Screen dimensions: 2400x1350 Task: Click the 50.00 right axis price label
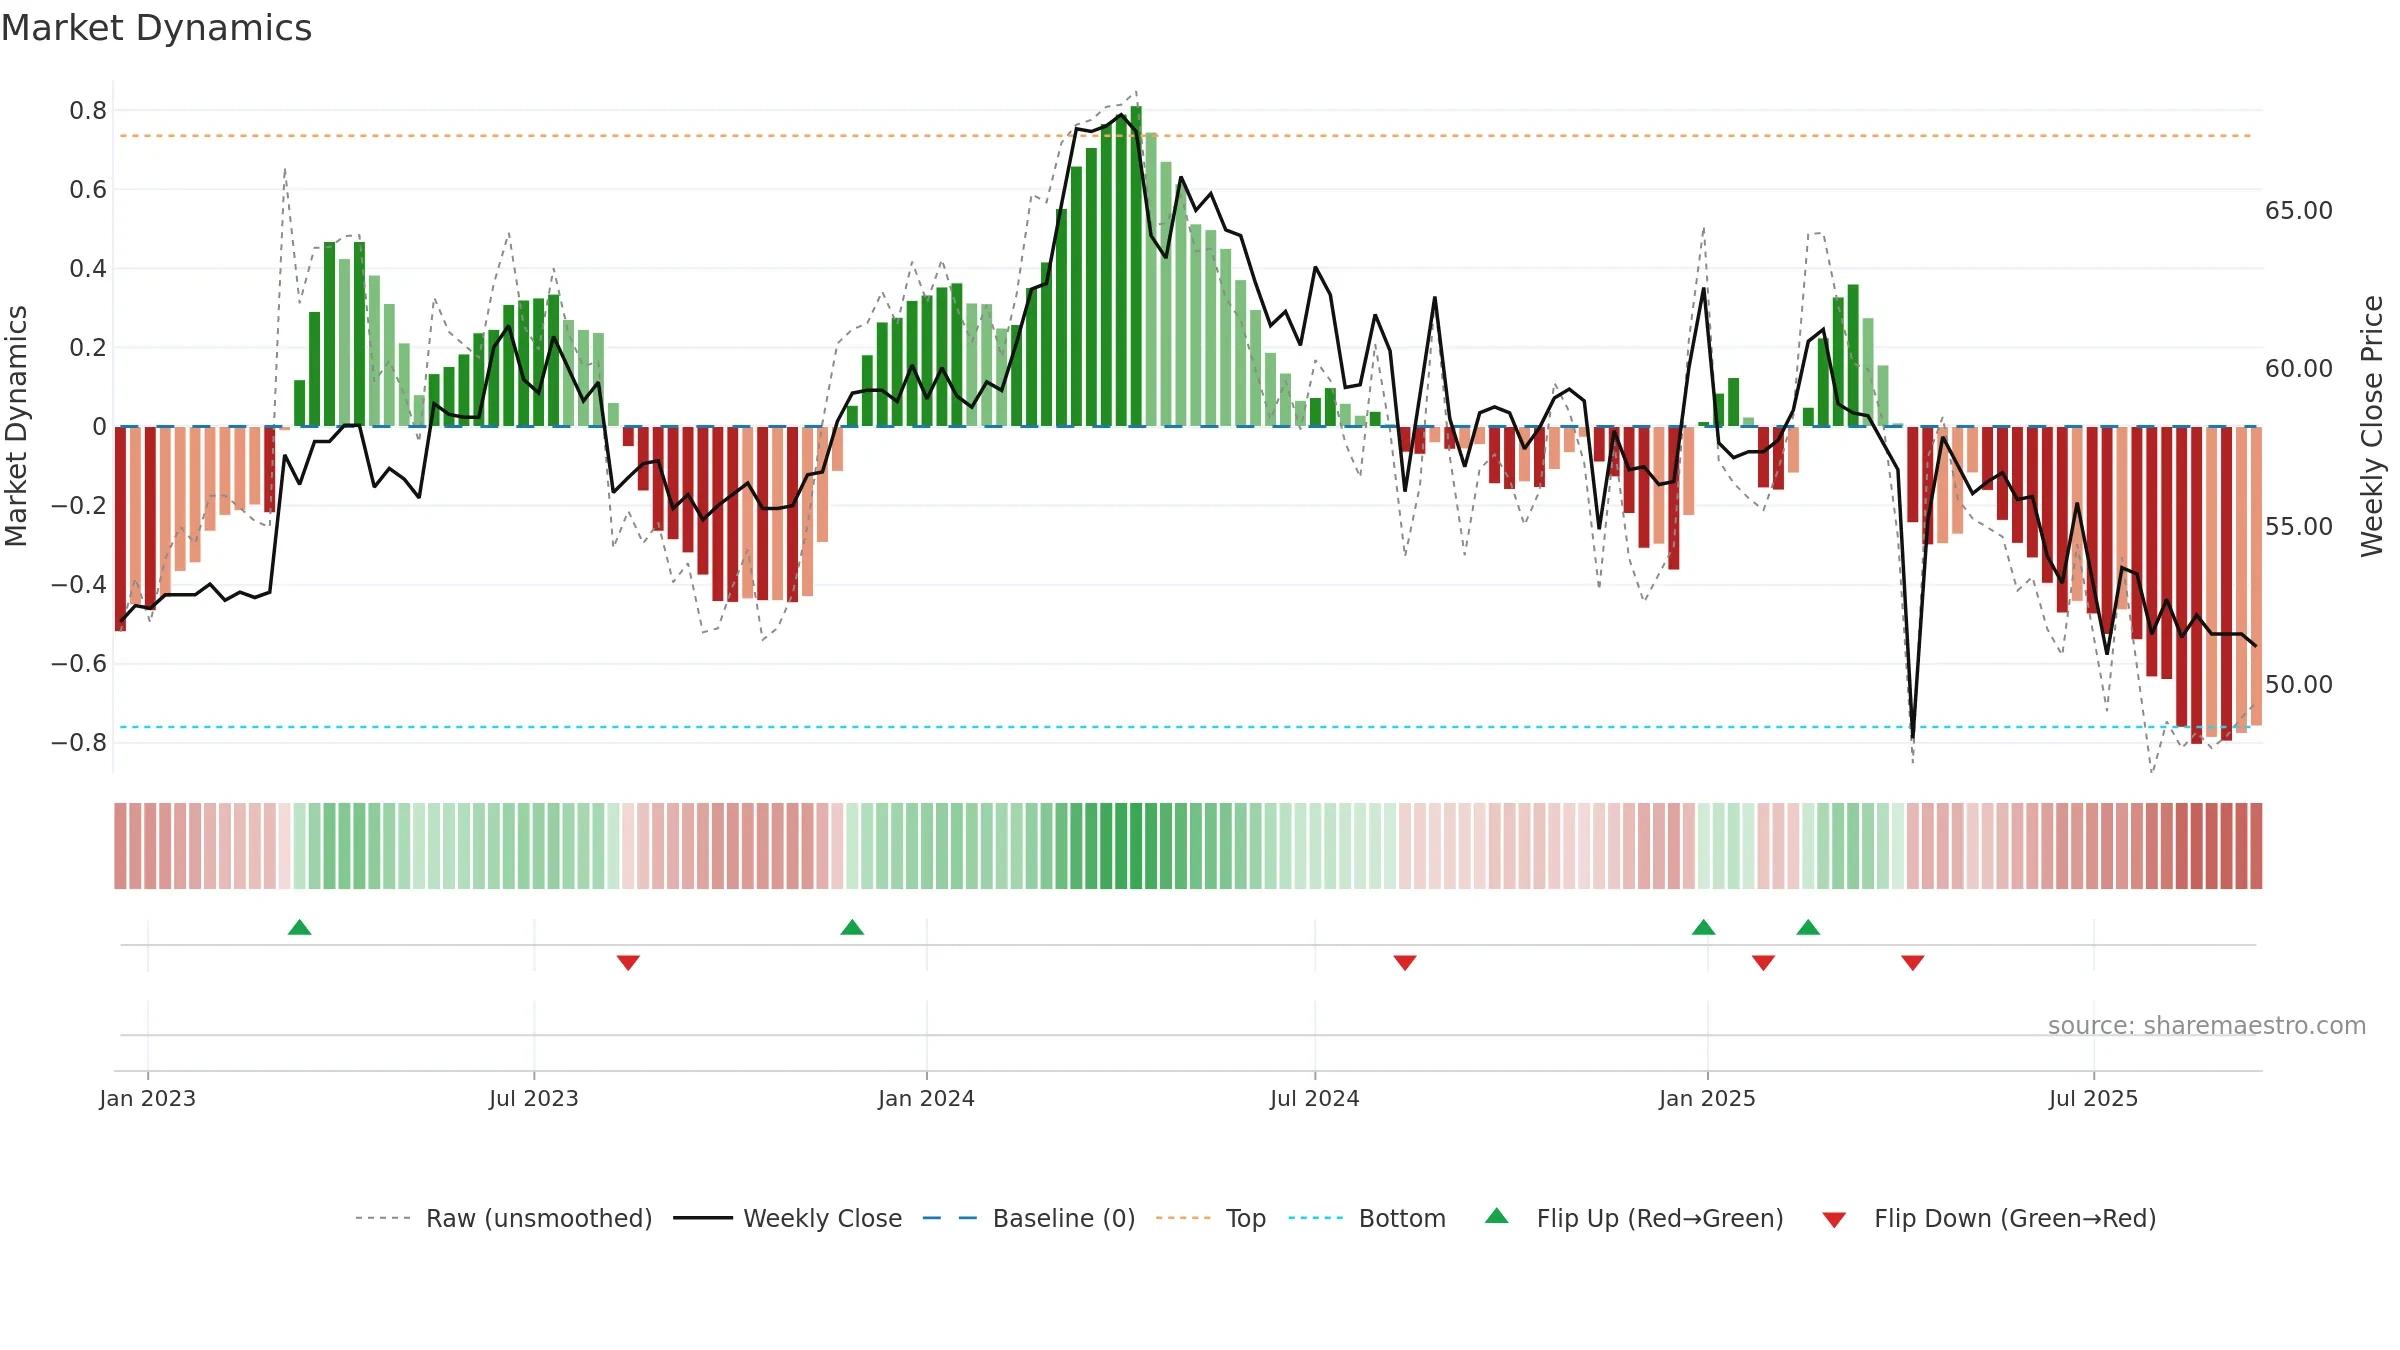coord(2299,684)
